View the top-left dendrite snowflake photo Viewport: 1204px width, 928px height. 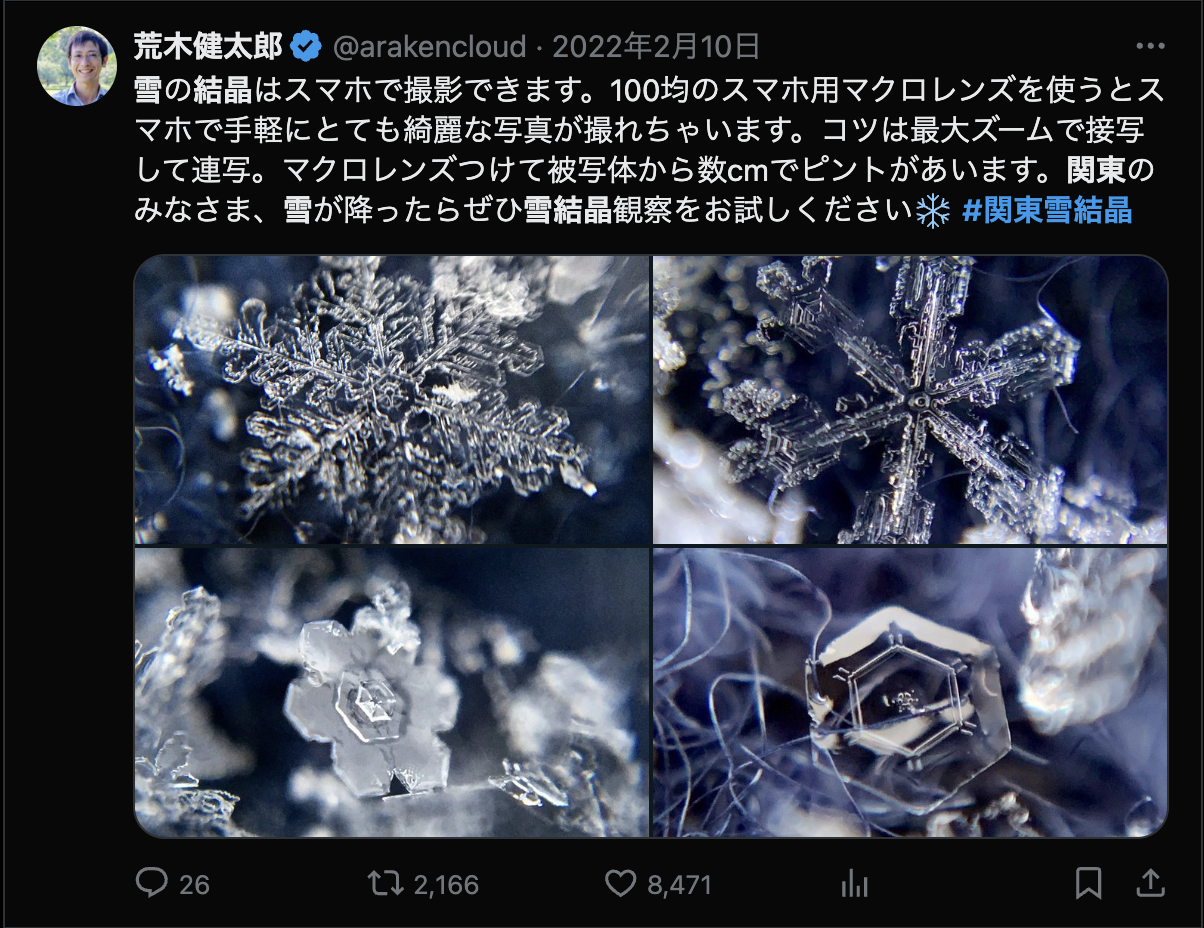point(392,400)
